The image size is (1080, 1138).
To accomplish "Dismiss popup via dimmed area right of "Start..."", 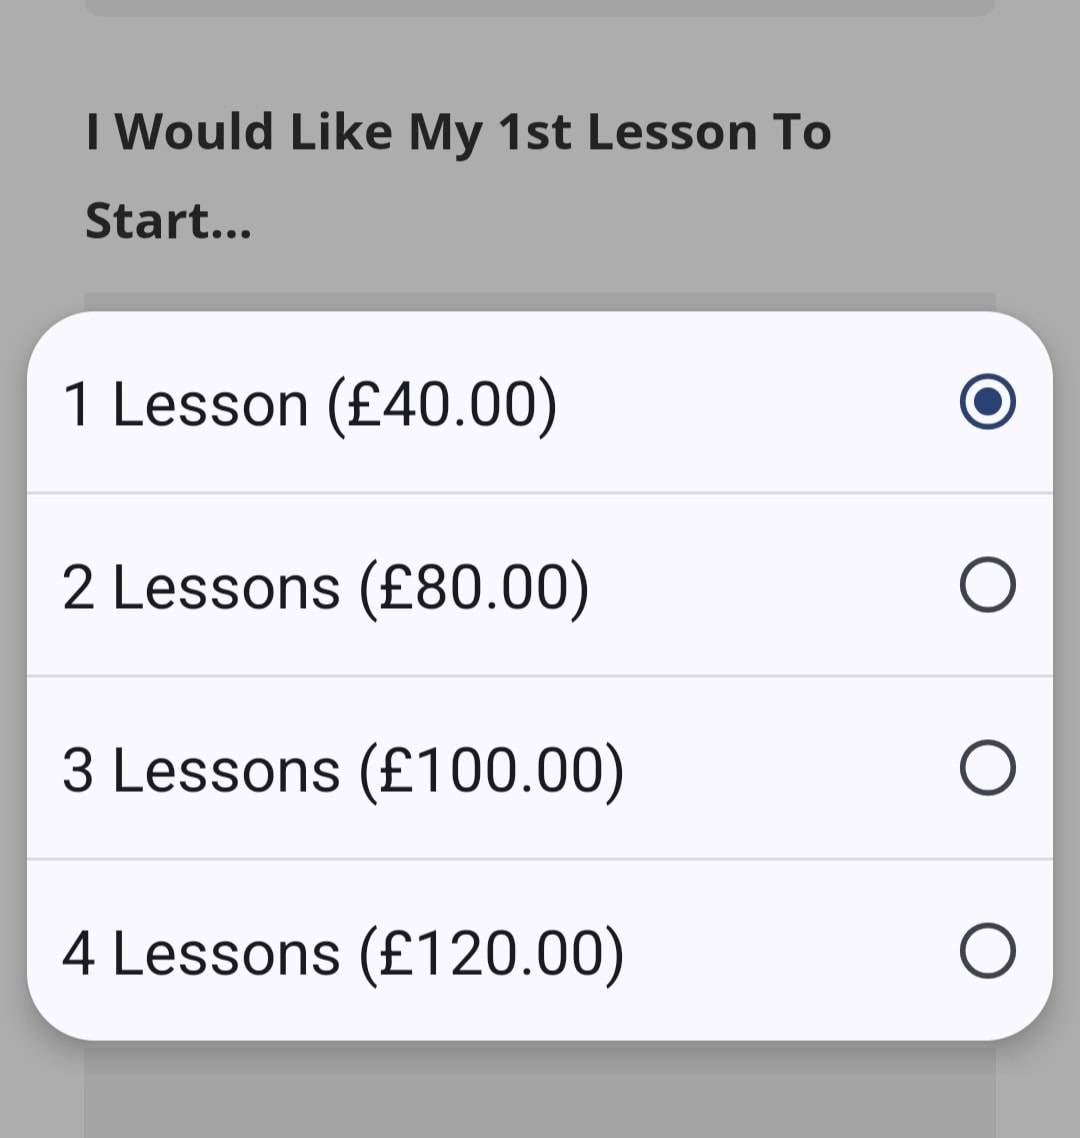I will click(650, 221).
